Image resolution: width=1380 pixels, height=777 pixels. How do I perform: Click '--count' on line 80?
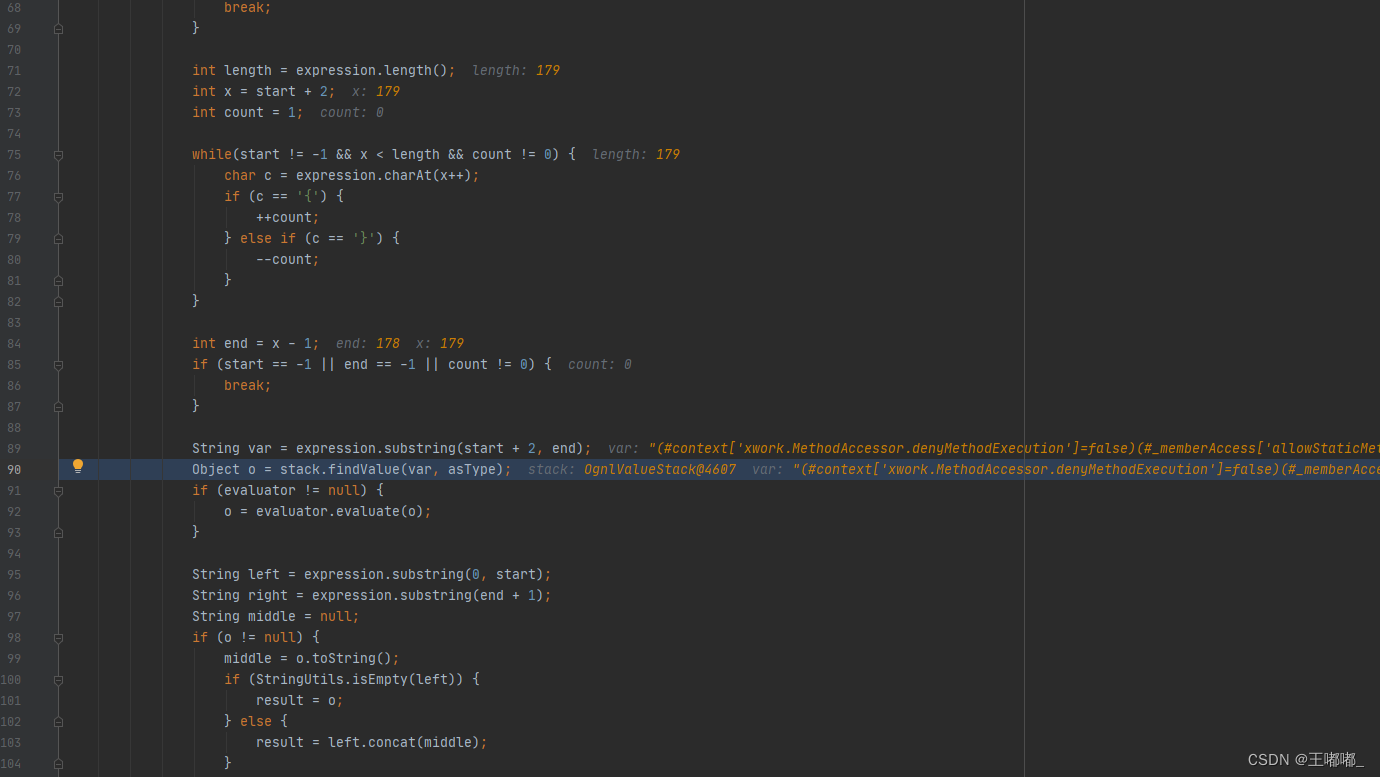click(284, 260)
